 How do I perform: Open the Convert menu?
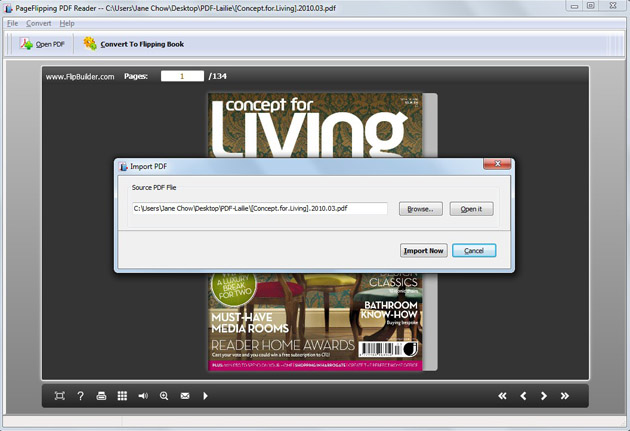click(x=39, y=23)
